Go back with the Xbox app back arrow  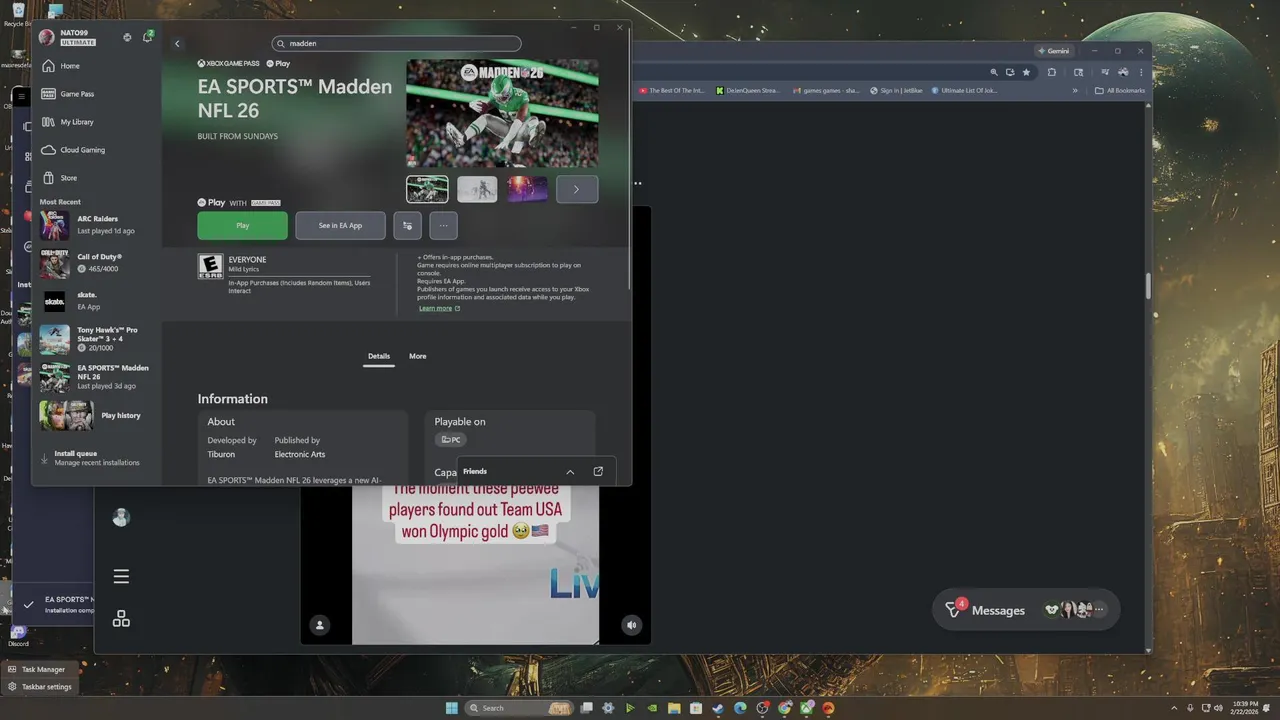177,43
